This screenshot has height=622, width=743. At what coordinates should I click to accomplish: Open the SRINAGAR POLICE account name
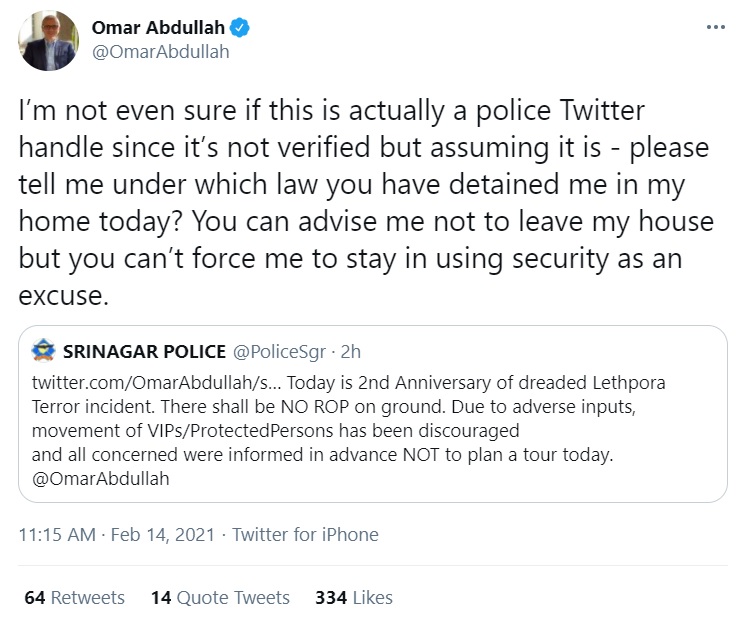pyautogui.click(x=142, y=353)
